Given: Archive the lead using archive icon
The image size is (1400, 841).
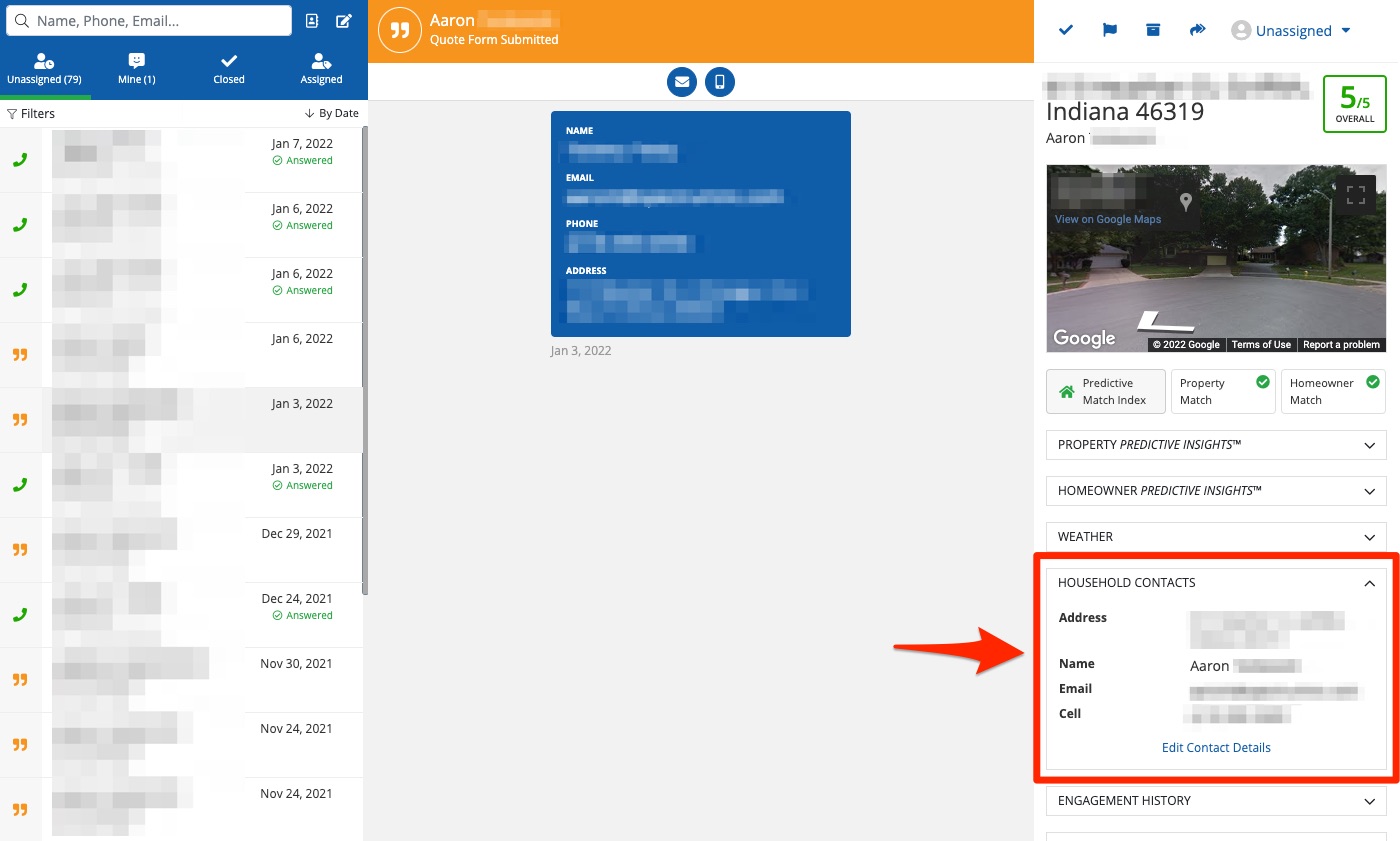Looking at the screenshot, I should click(x=1153, y=31).
